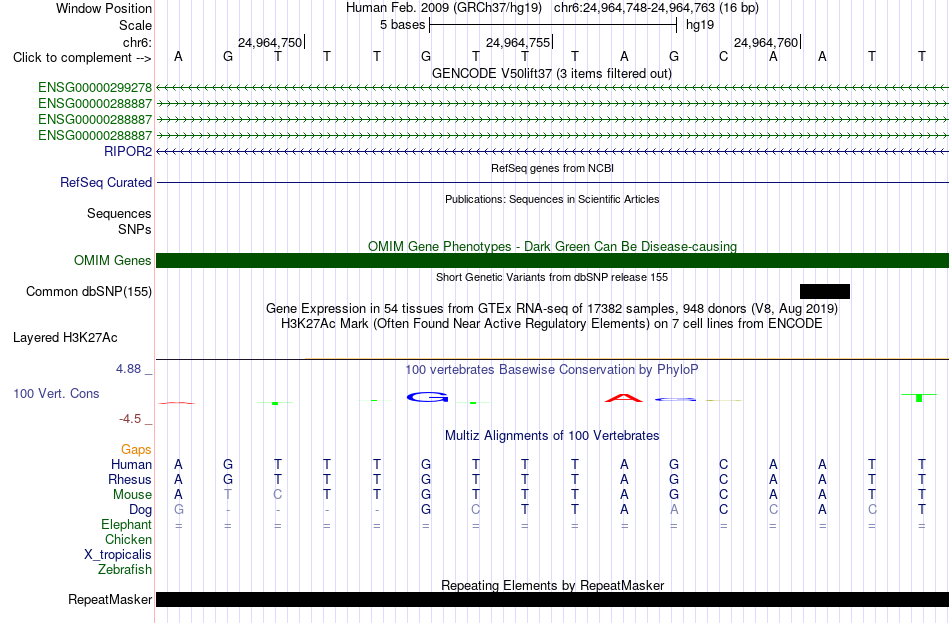Click the 5 bases scale bar
Screen dimensions: 950x623
click(x=553, y=25)
